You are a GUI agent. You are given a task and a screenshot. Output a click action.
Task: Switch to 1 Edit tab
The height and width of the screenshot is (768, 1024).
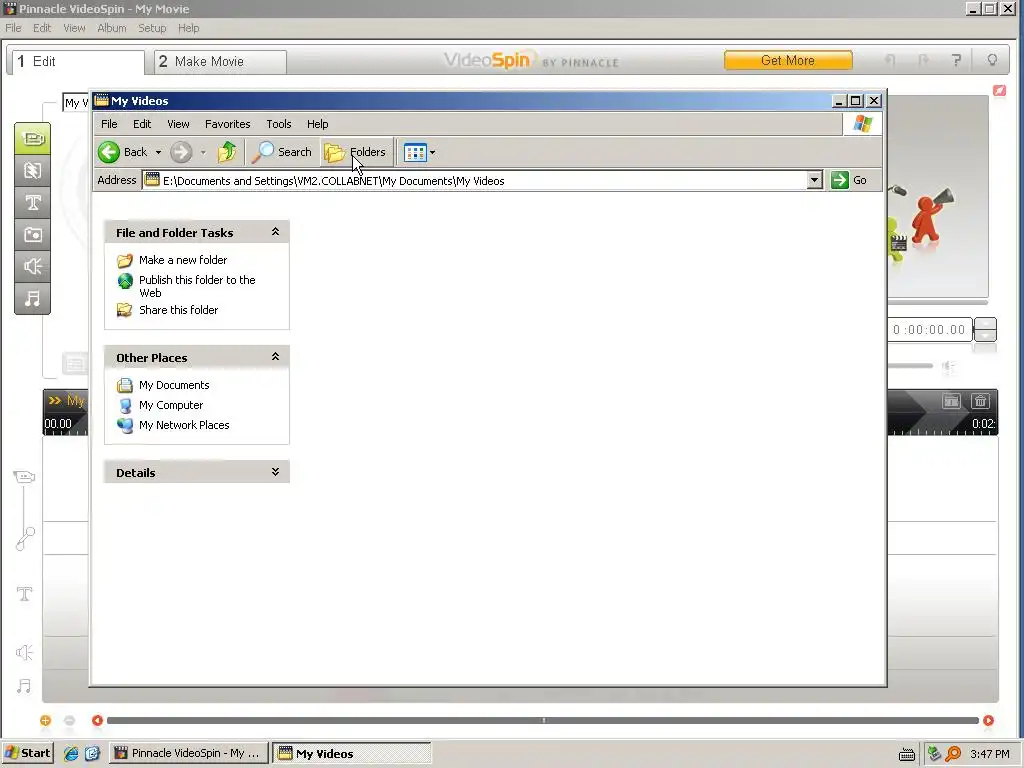78,62
